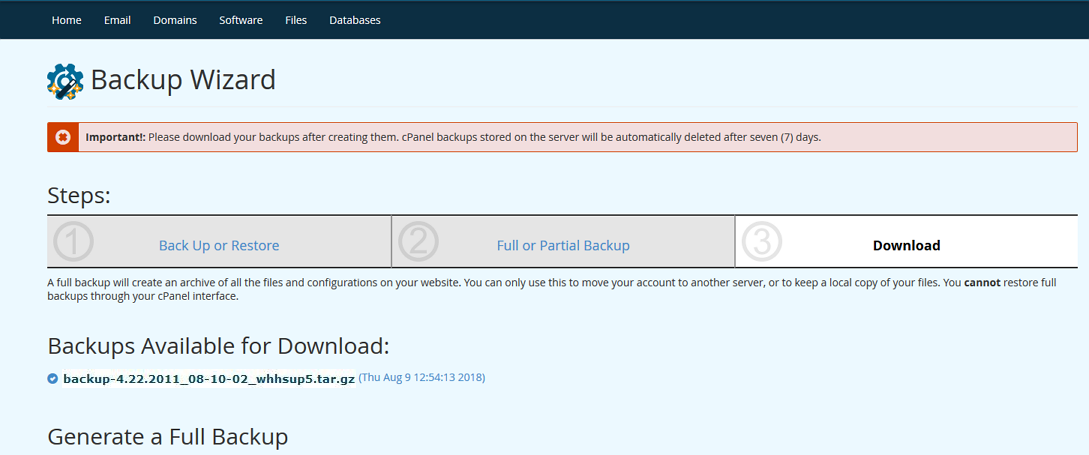Click the step 1 circled number
The width and height of the screenshot is (1089, 455).
(74, 242)
